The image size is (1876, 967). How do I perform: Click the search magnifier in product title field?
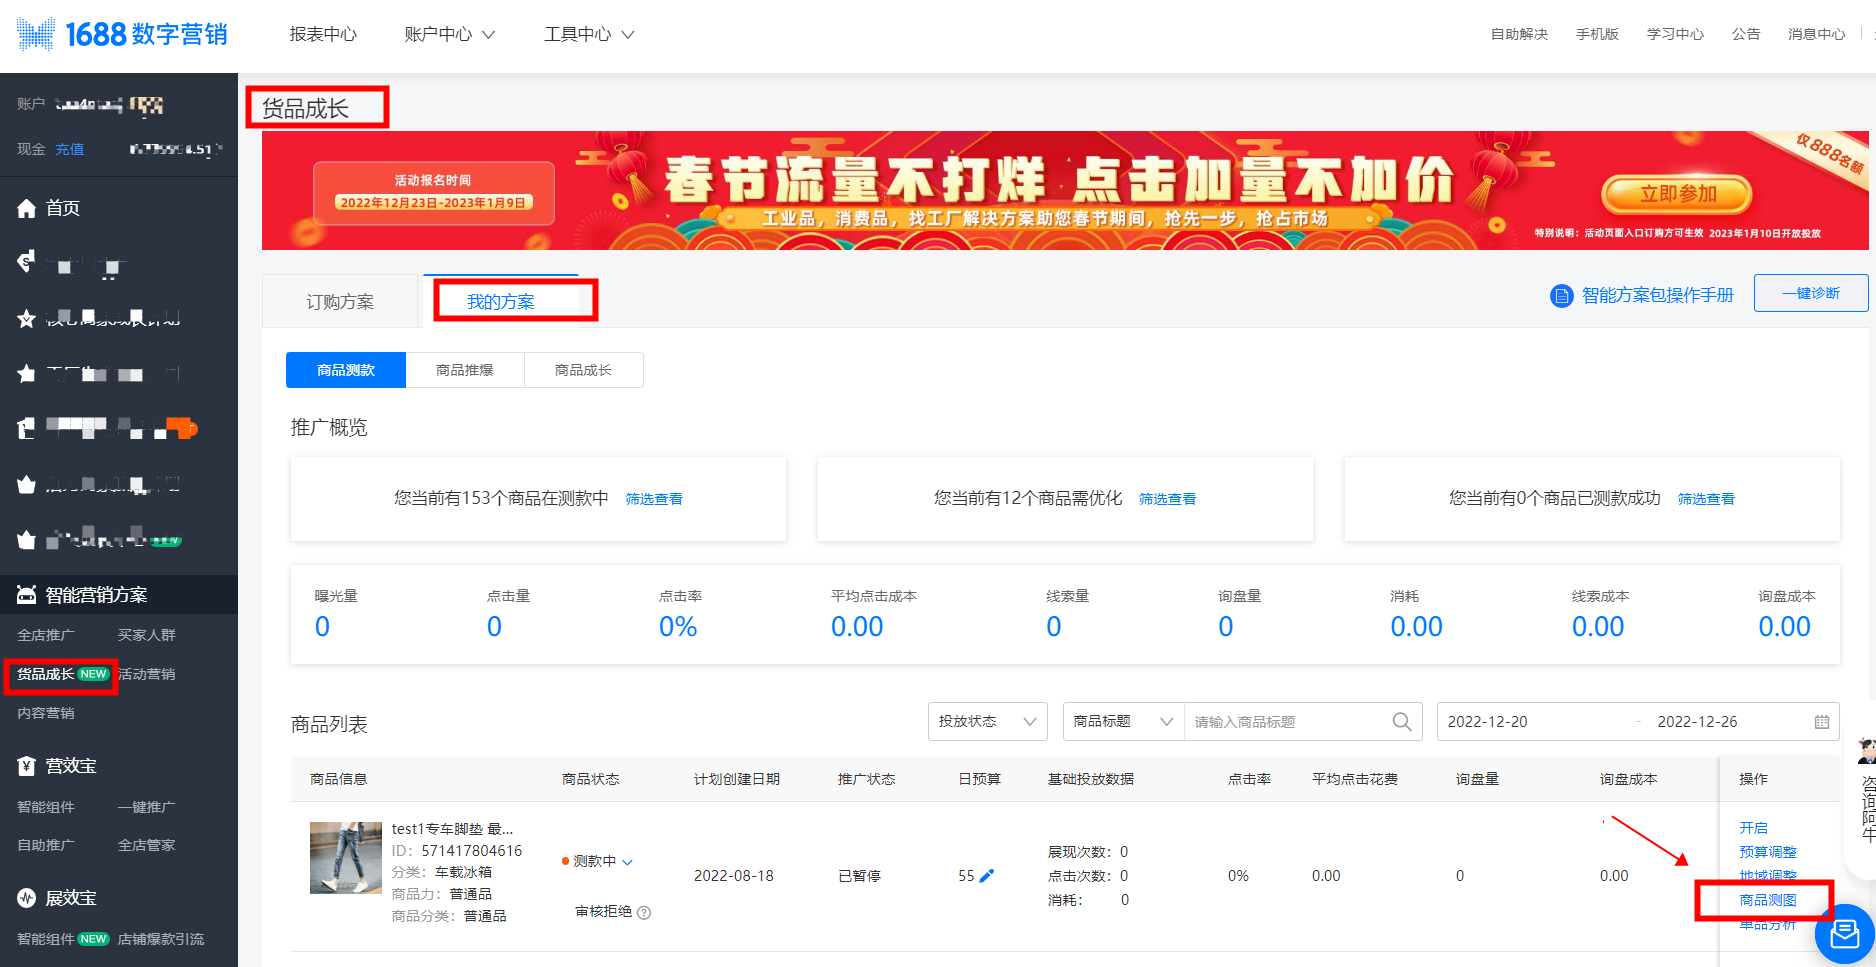1402,722
